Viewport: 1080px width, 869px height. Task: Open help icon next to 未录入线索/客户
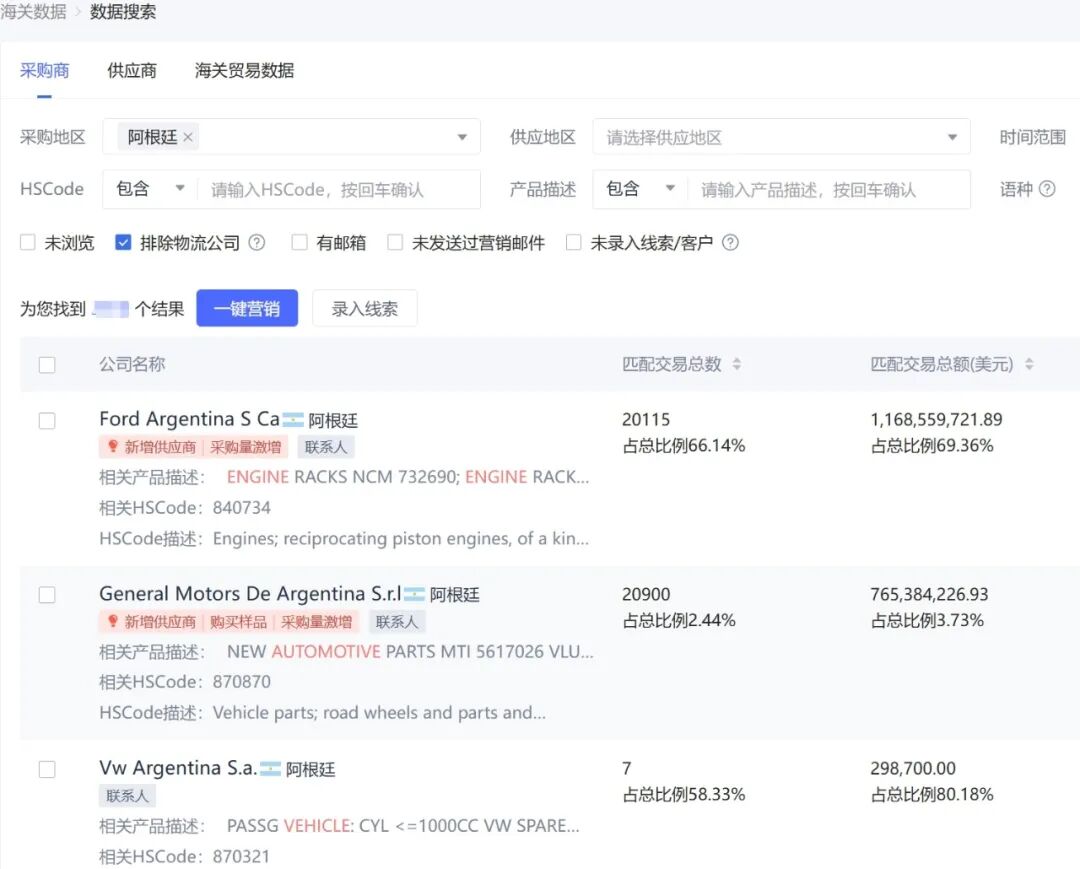(x=730, y=242)
